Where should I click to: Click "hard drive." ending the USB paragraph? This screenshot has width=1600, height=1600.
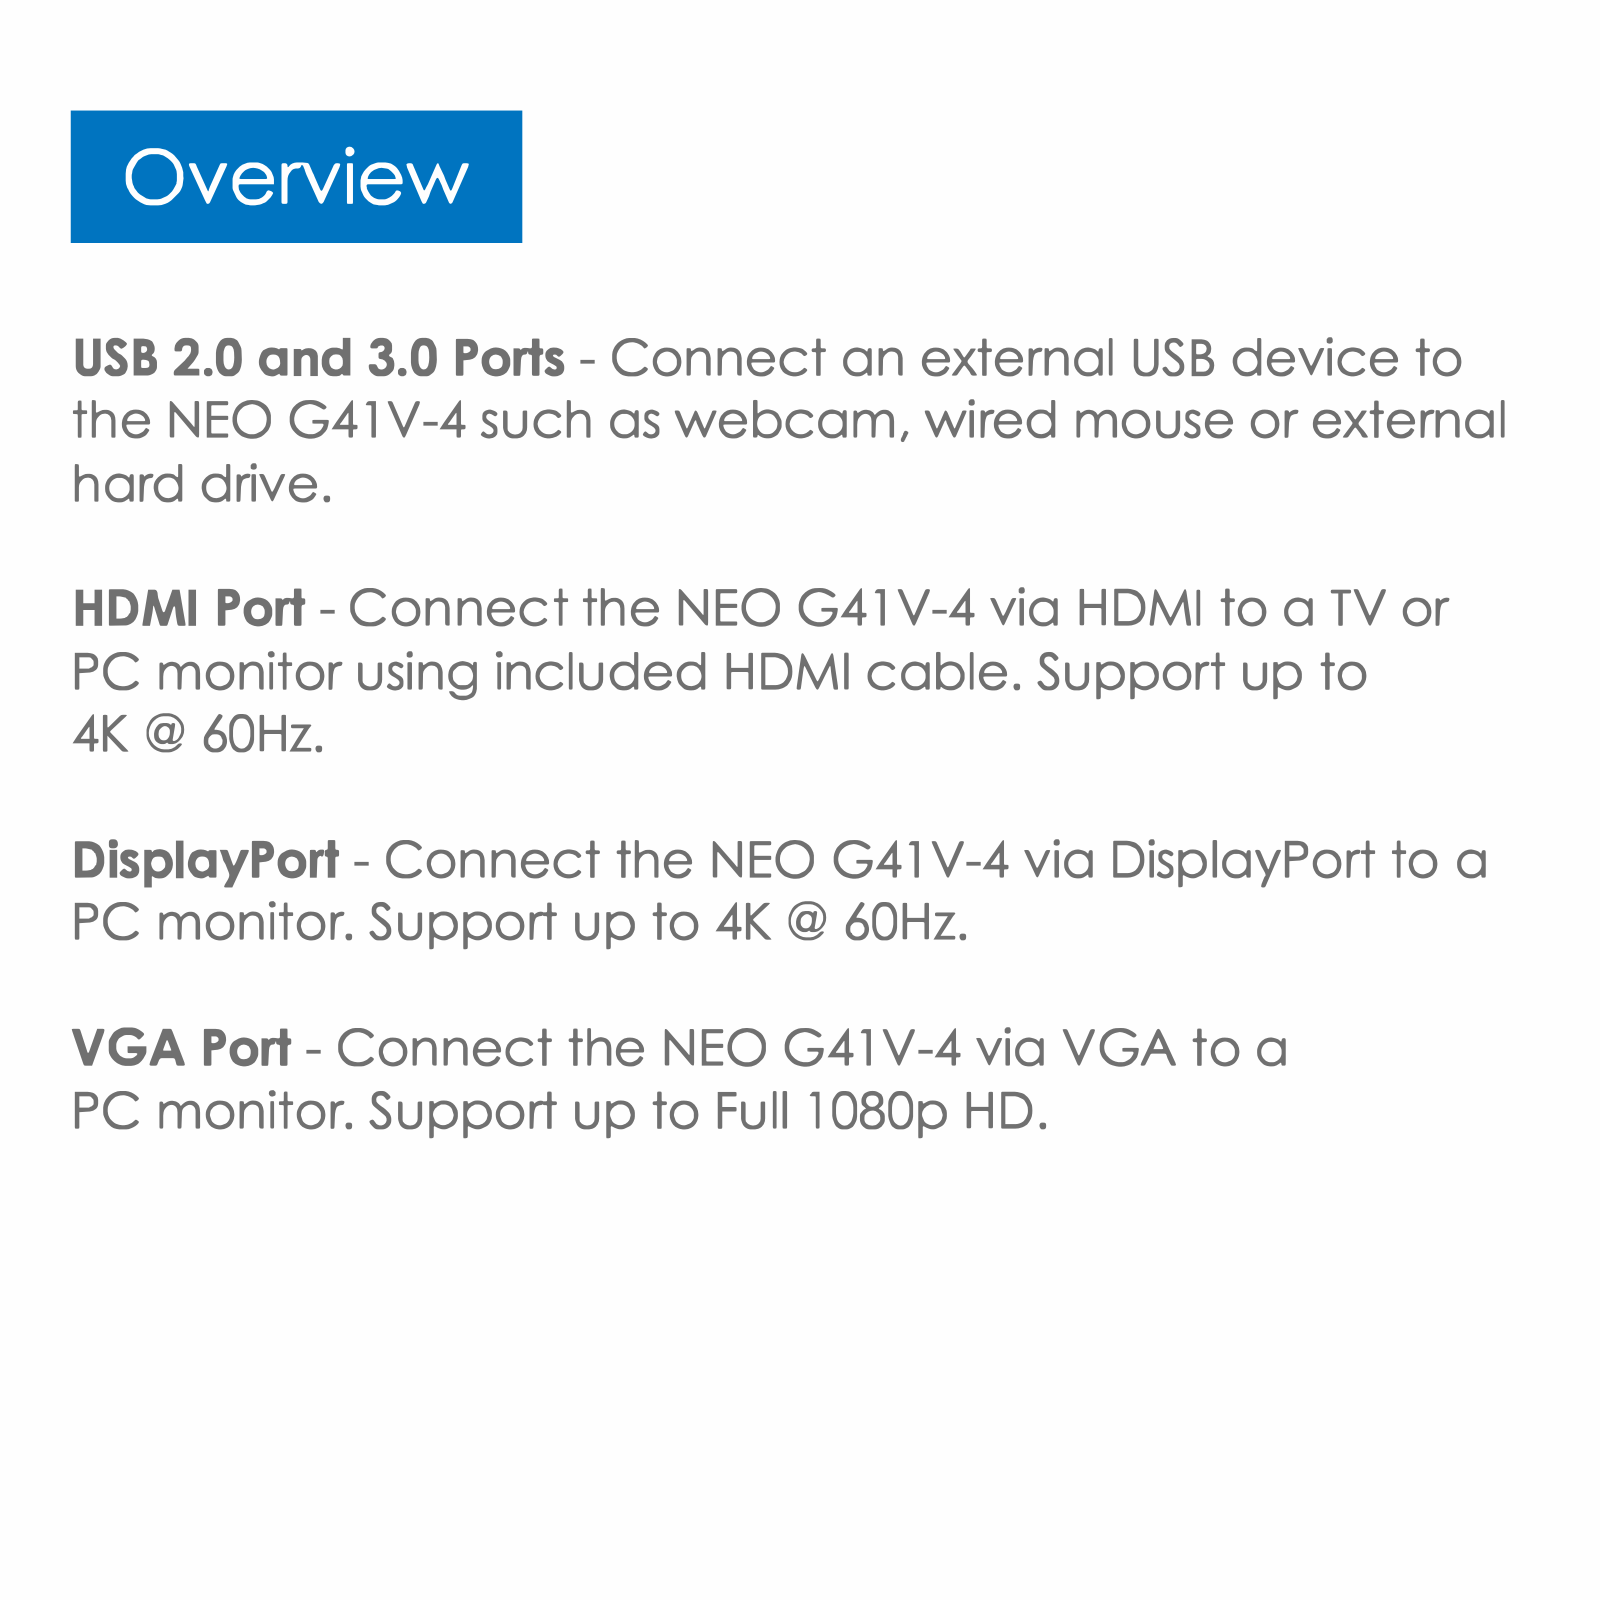[202, 485]
